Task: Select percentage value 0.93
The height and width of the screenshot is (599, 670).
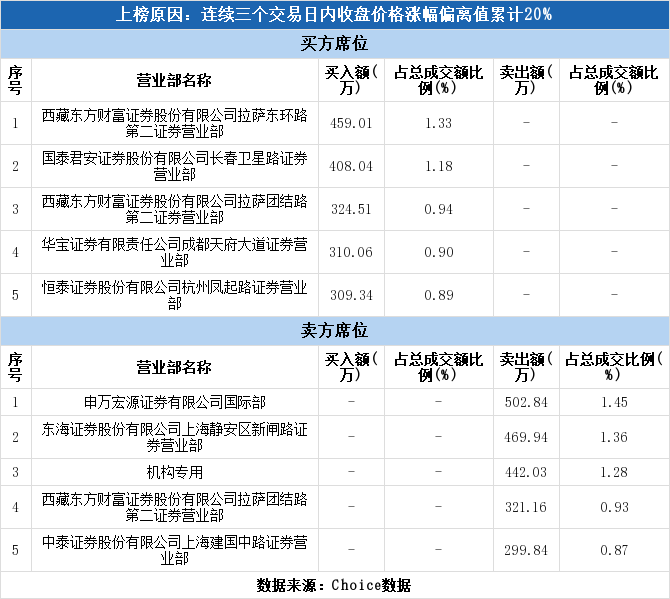Action: (614, 508)
